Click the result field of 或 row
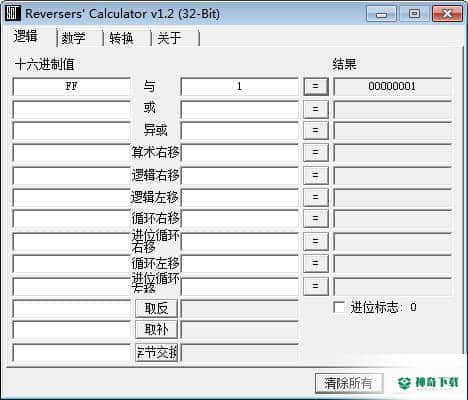The height and width of the screenshot is (400, 468). coord(392,109)
